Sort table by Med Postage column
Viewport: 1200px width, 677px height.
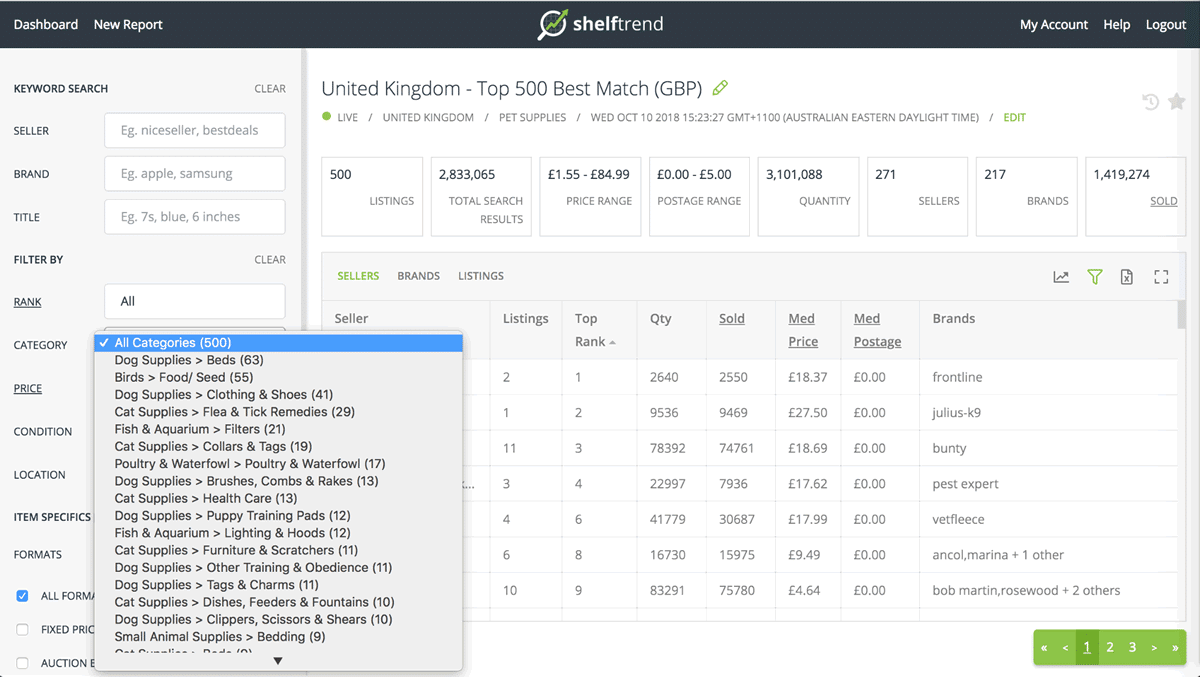[877, 330]
